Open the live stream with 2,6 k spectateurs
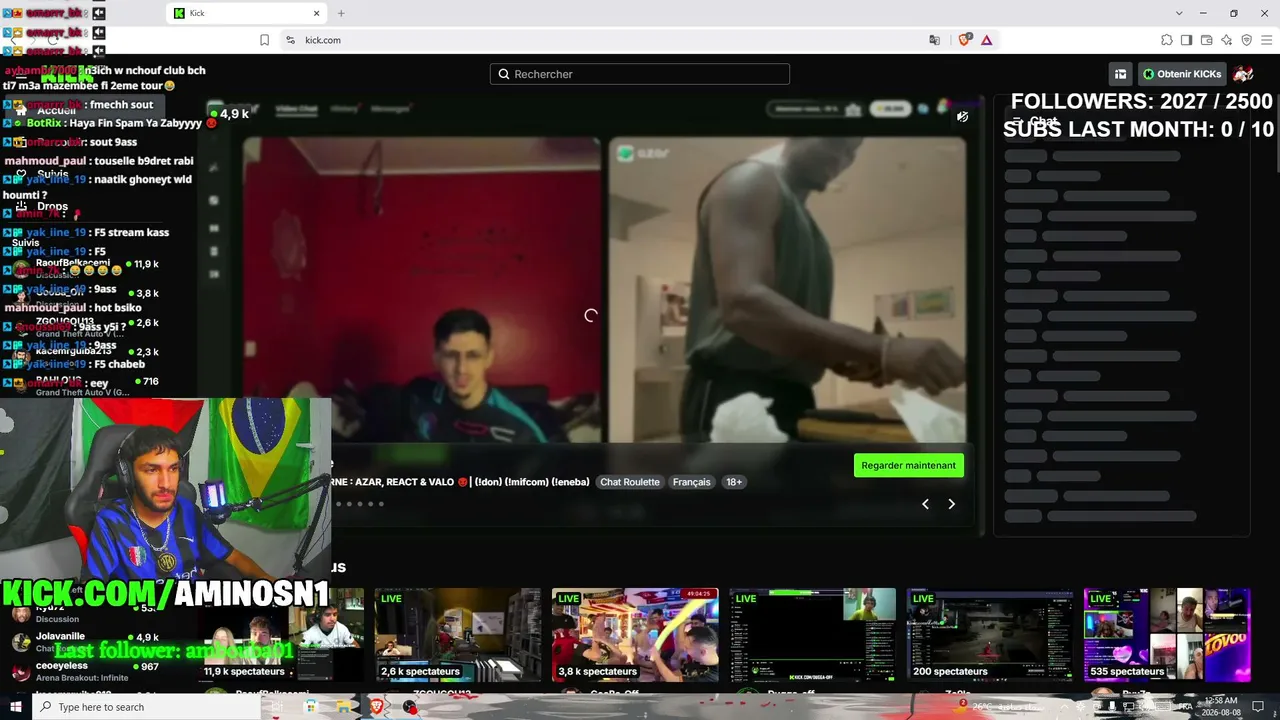The width and height of the screenshot is (1280, 720). (458, 634)
